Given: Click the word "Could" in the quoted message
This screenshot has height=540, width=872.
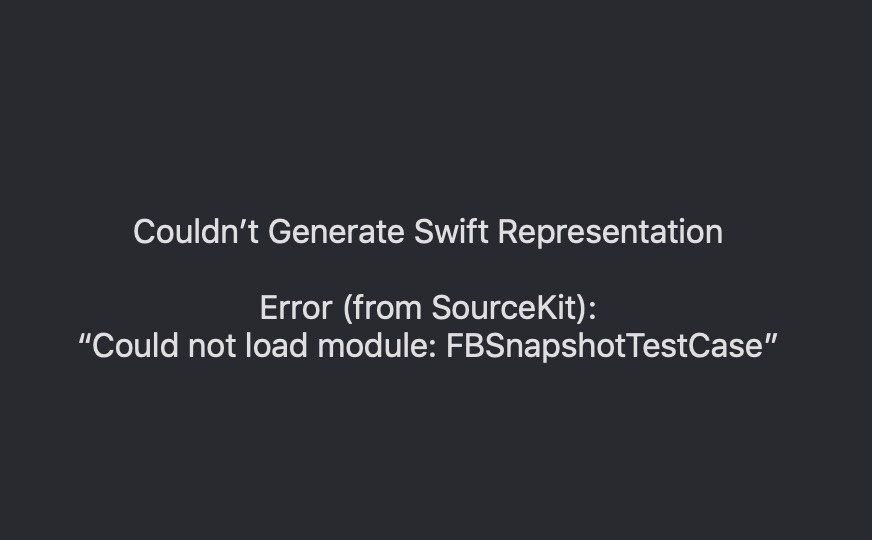Looking at the screenshot, I should coord(135,345).
